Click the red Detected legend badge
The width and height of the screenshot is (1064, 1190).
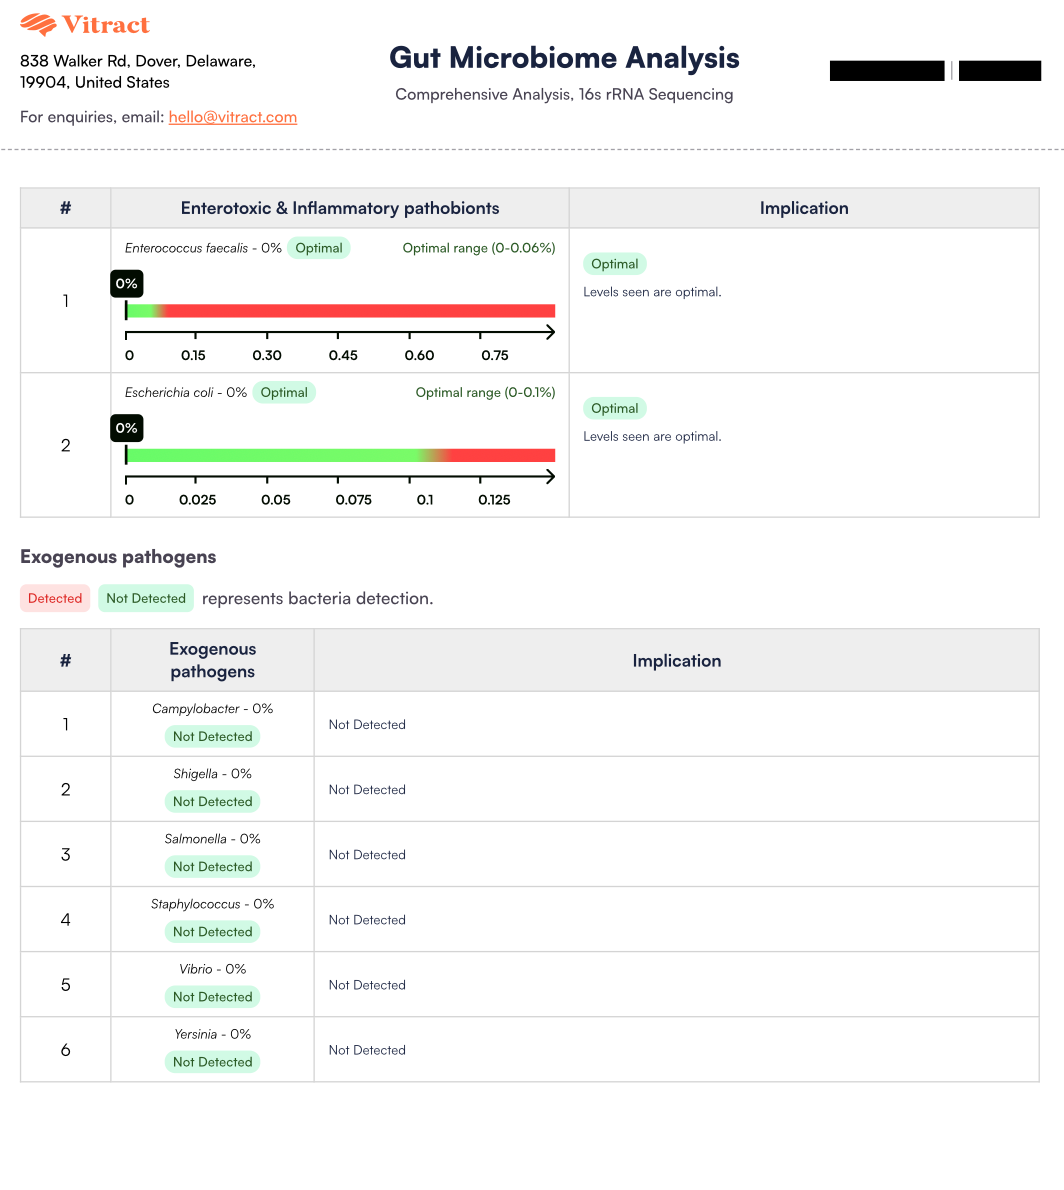click(55, 598)
